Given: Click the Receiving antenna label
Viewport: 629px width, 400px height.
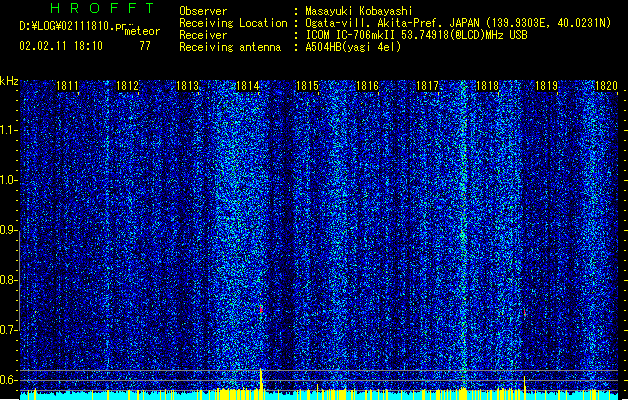Looking at the screenshot, I should coord(230,47).
